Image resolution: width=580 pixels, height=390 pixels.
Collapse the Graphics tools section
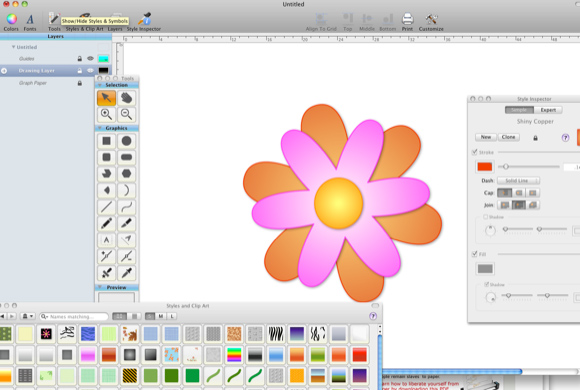point(100,128)
